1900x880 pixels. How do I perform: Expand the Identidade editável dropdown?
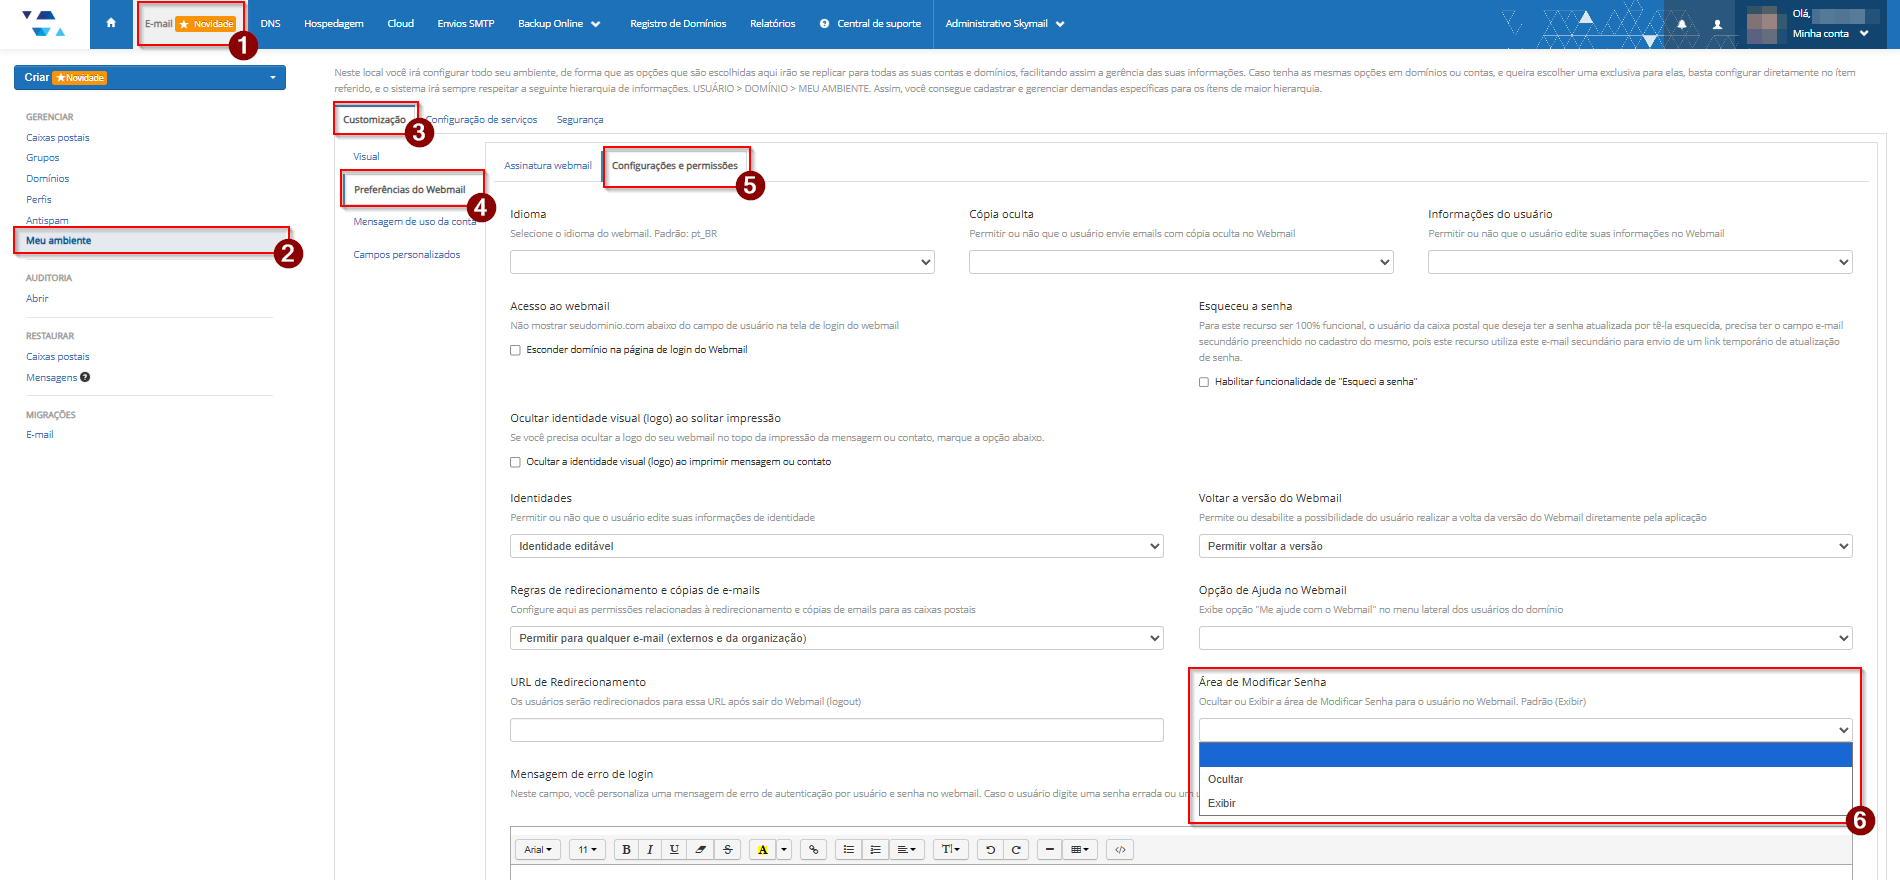(x=836, y=546)
